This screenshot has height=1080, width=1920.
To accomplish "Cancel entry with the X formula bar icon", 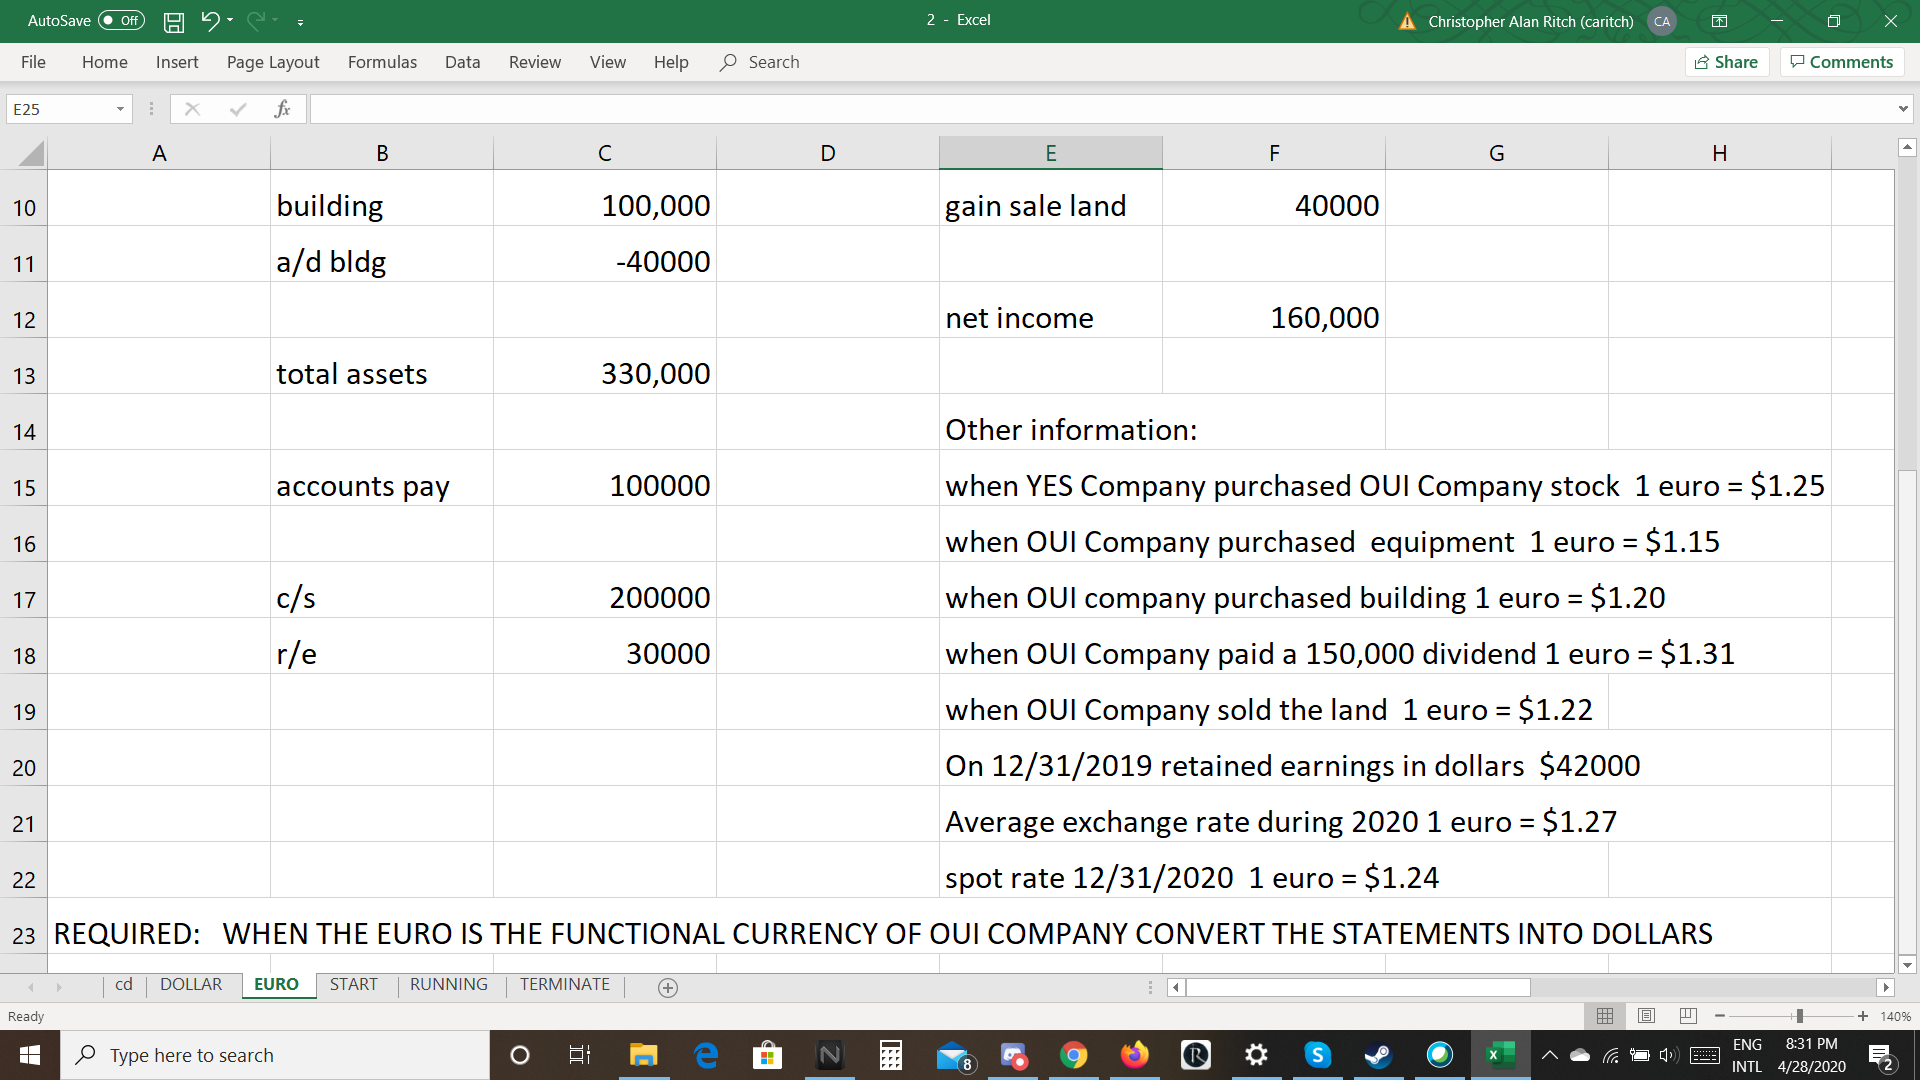I will [x=192, y=108].
